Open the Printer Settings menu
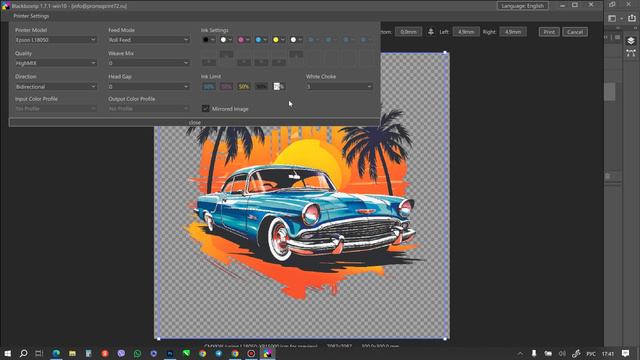Viewport: 640px width, 360px height. pos(31,16)
